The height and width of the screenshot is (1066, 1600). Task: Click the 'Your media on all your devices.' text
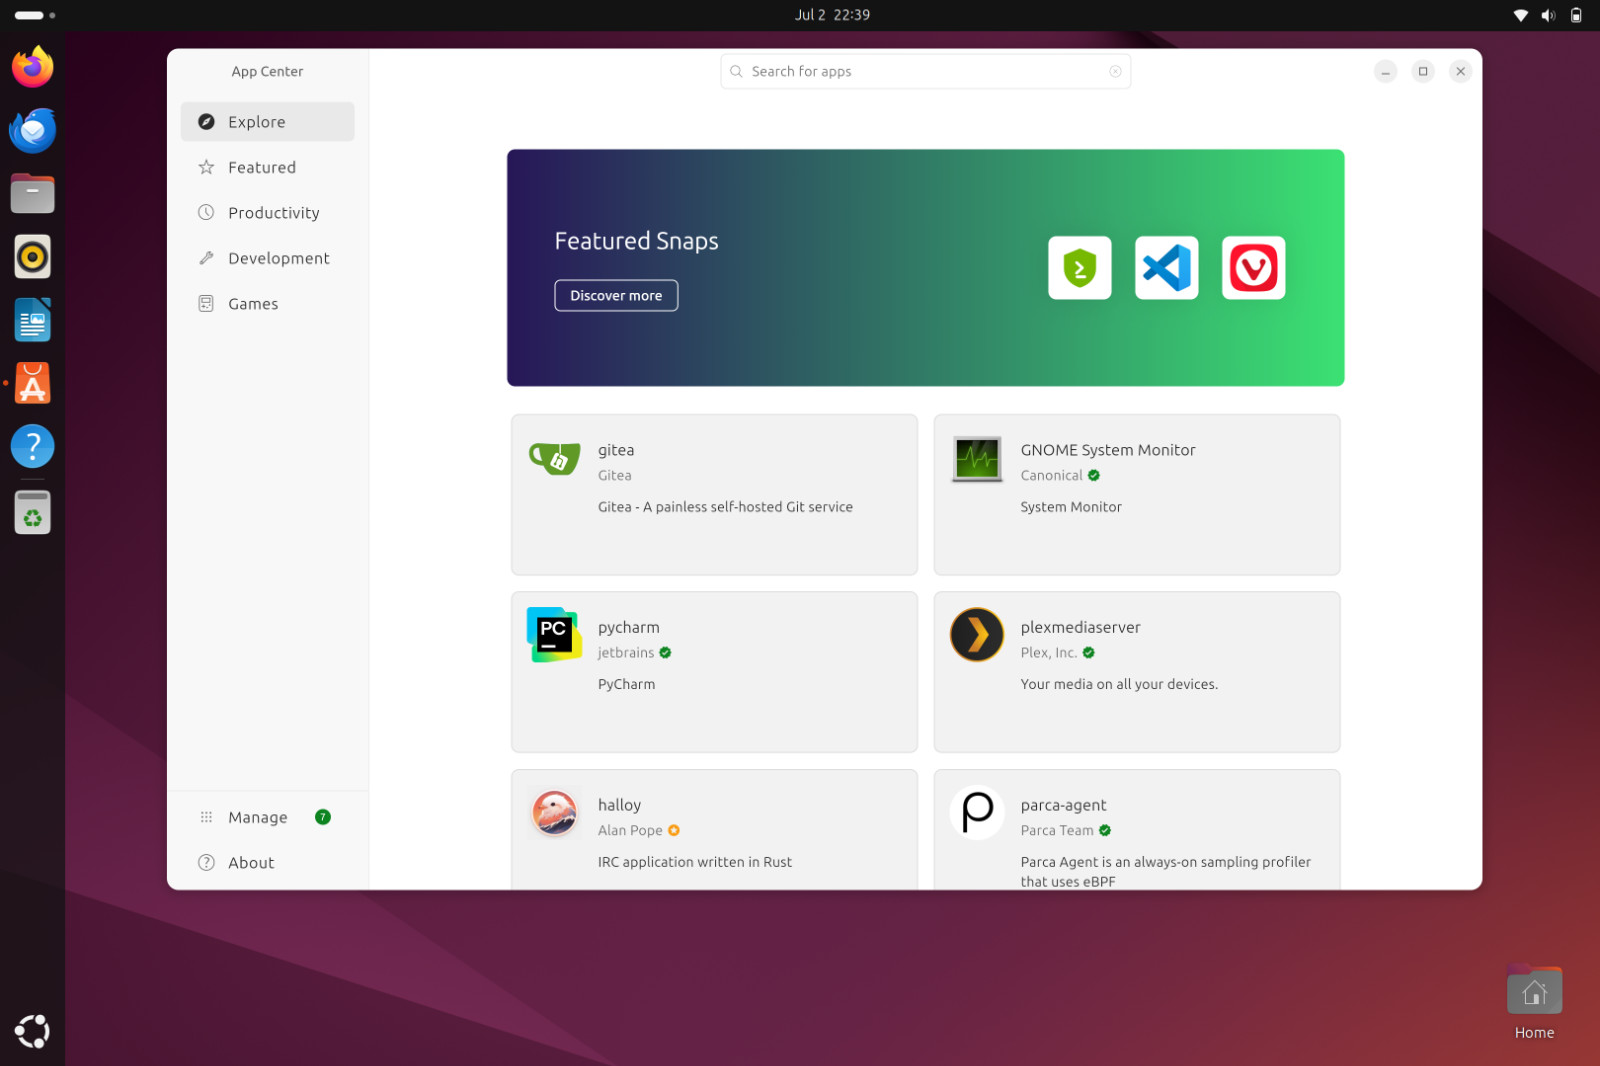point(1119,684)
